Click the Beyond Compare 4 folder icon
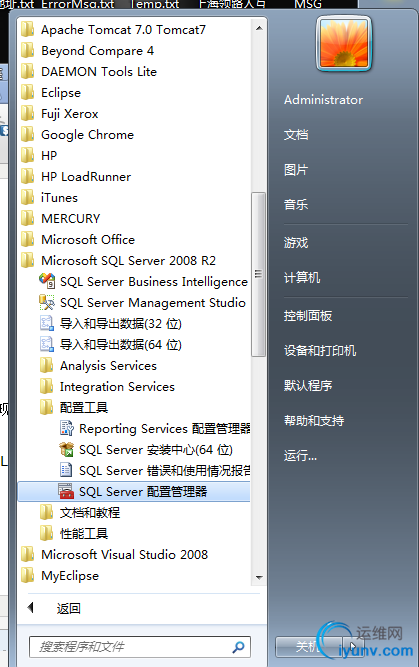 28,50
